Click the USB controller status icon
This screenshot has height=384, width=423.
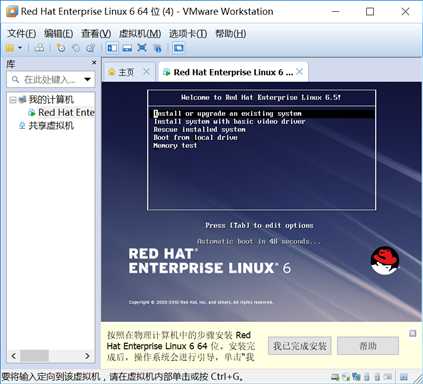pyautogui.click(x=367, y=377)
